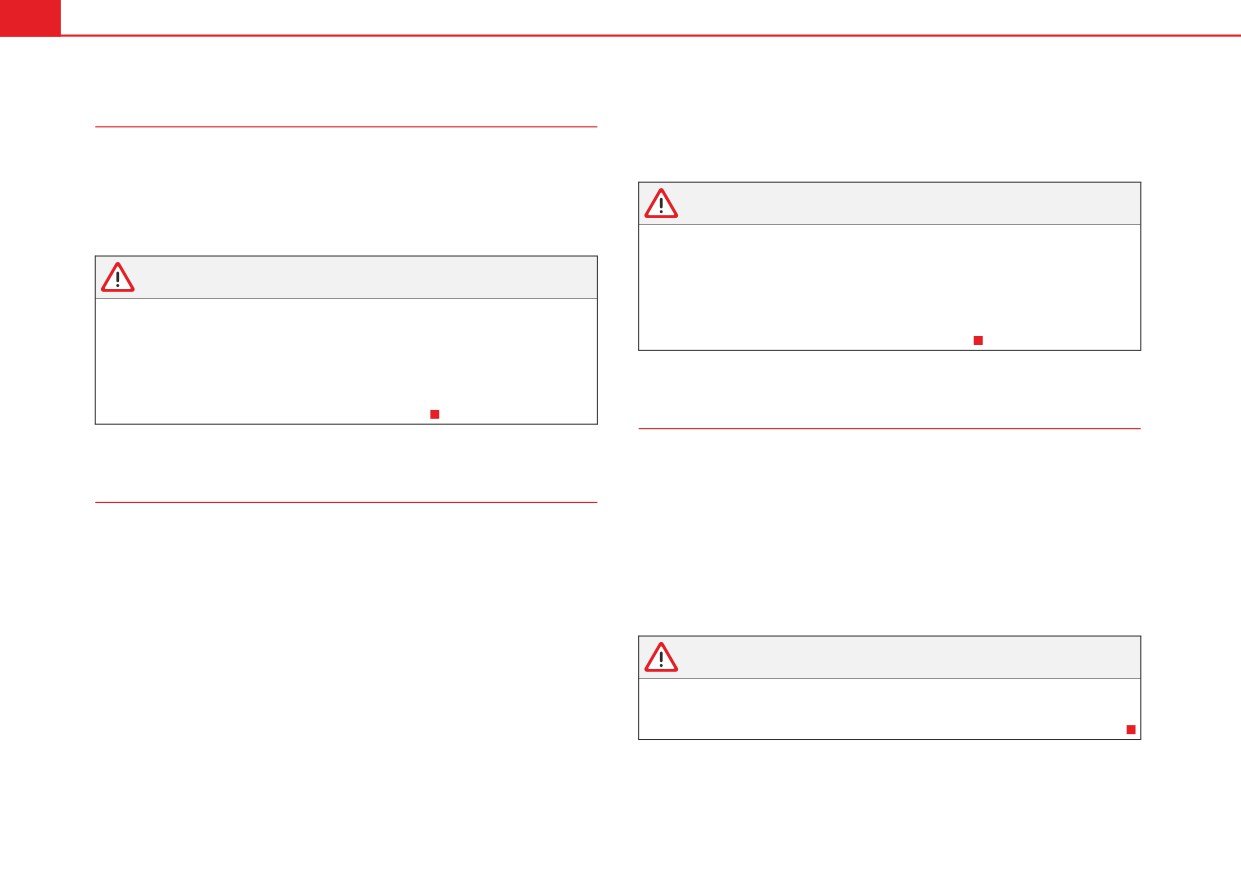Image resolution: width=1241 pixels, height=877 pixels.
Task: Click the white body of the upper right warning box
Action: pos(889,287)
